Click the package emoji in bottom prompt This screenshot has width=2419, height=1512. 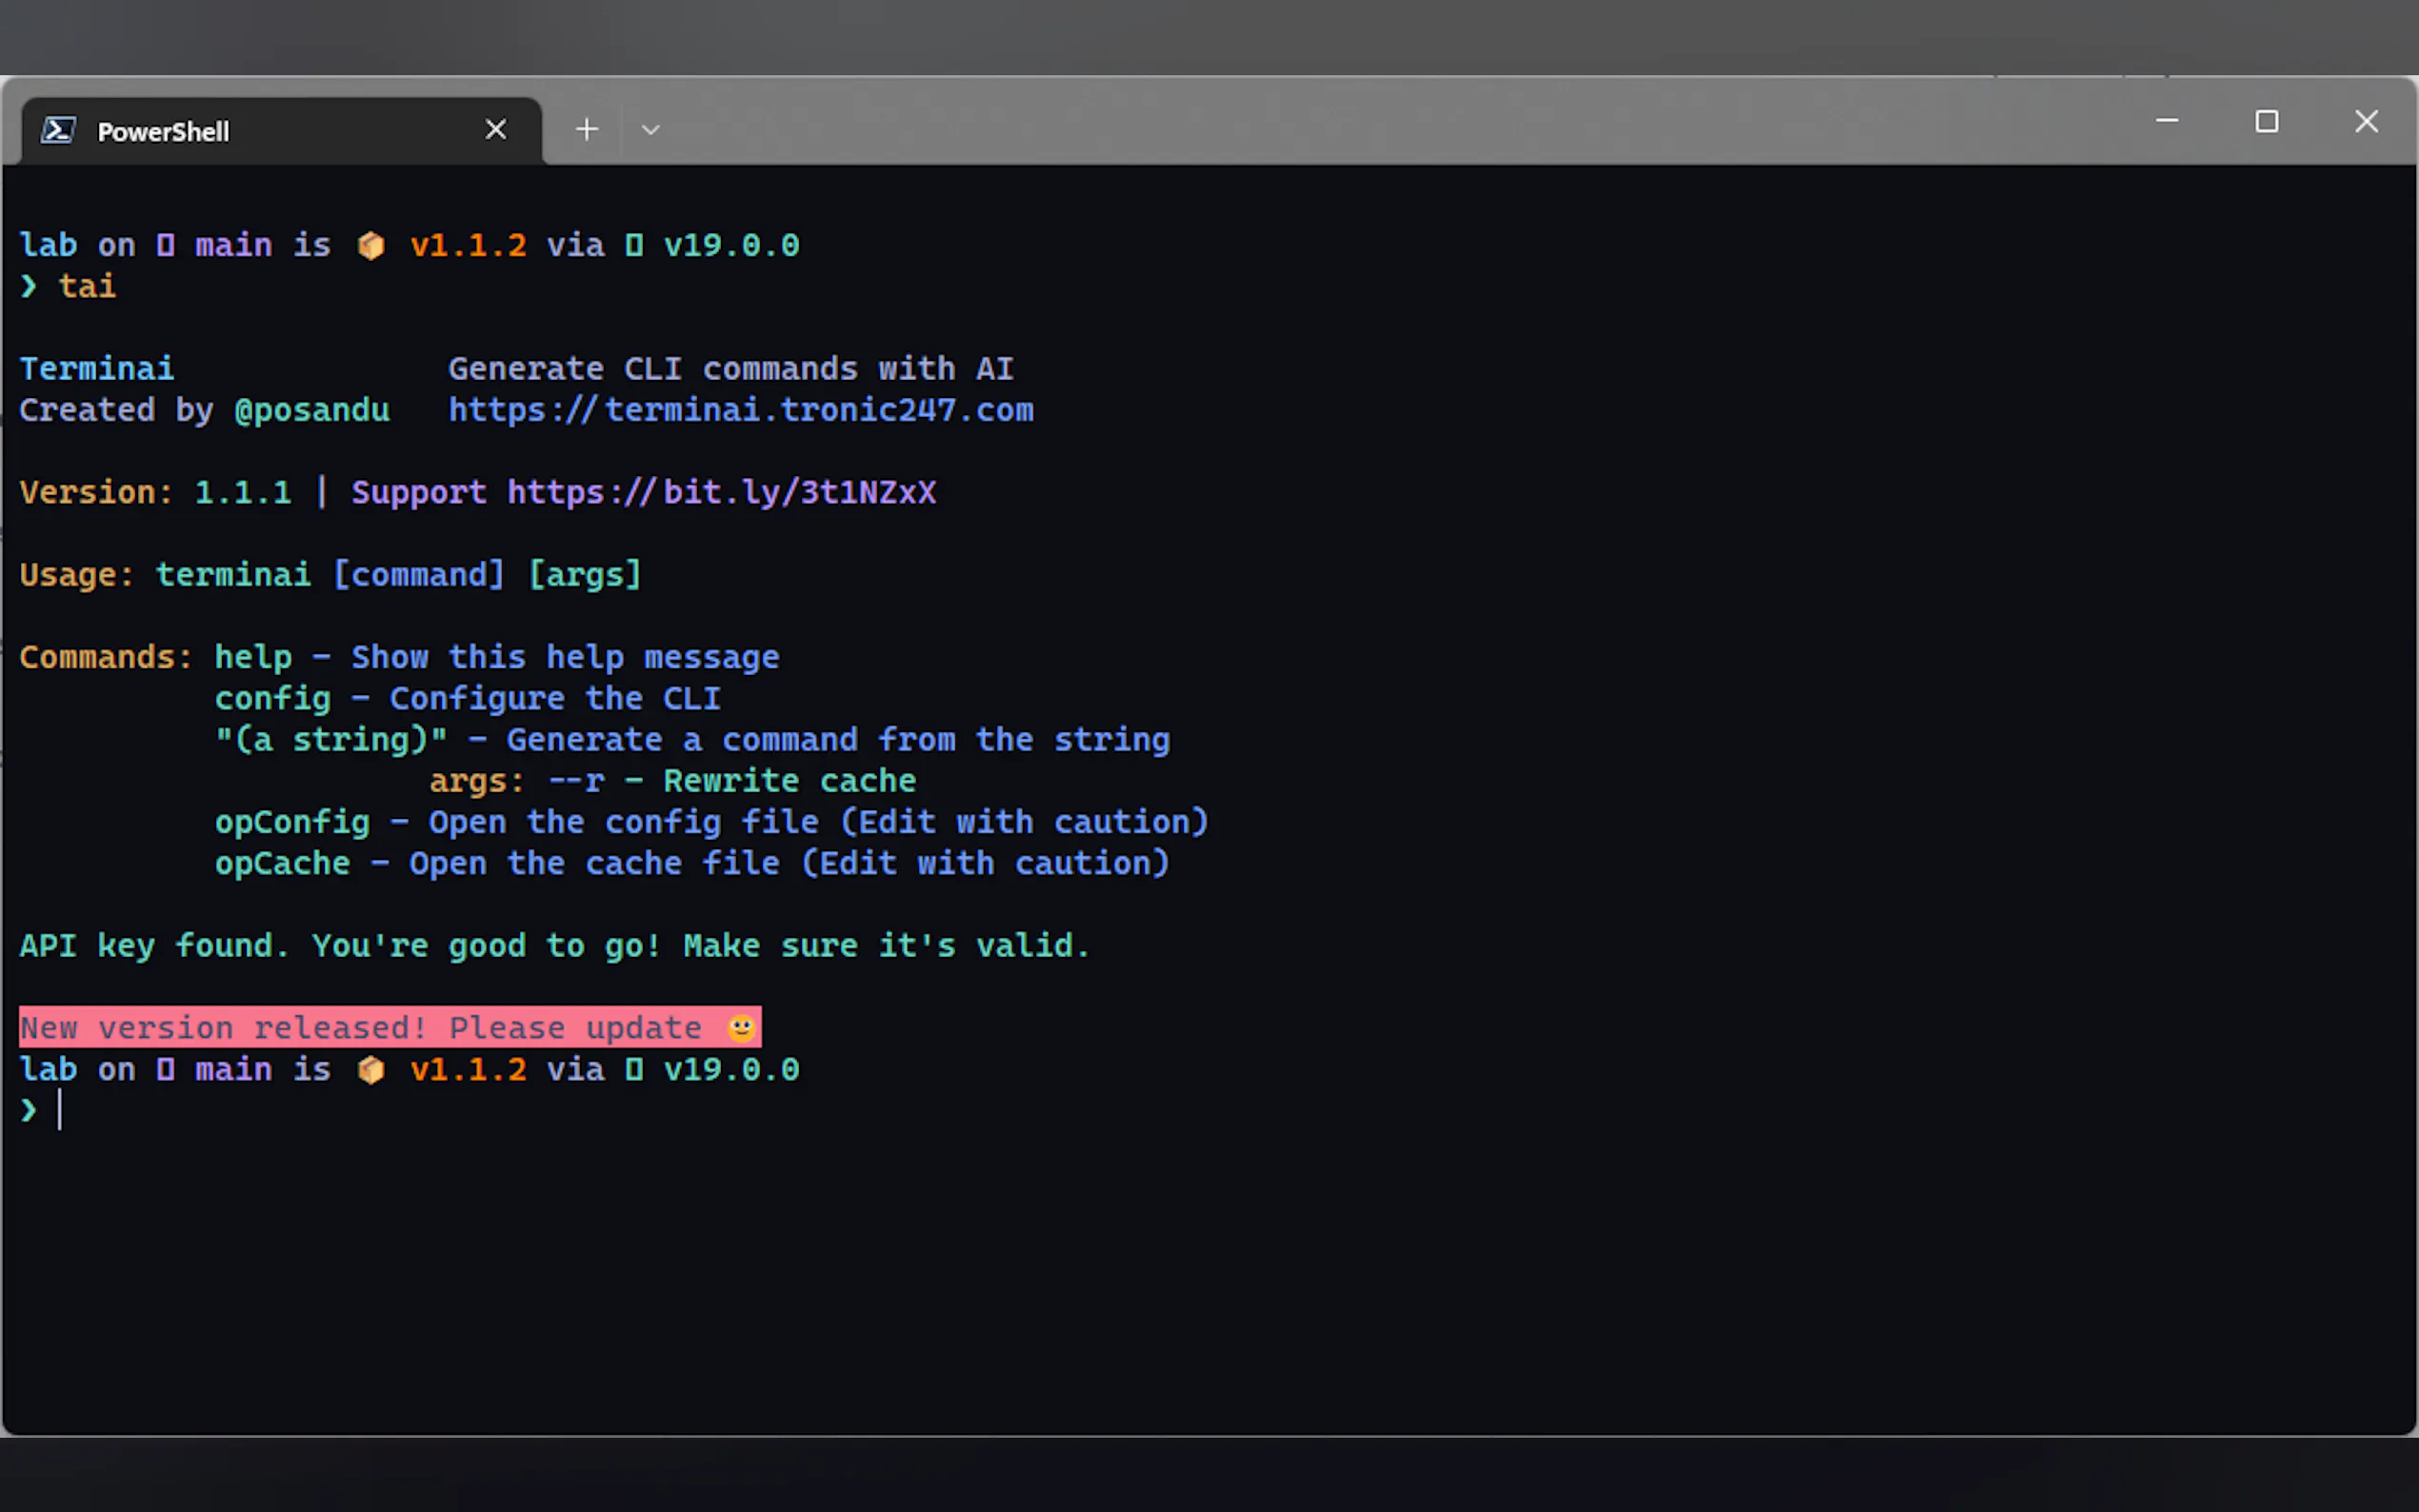pyautogui.click(x=371, y=1070)
